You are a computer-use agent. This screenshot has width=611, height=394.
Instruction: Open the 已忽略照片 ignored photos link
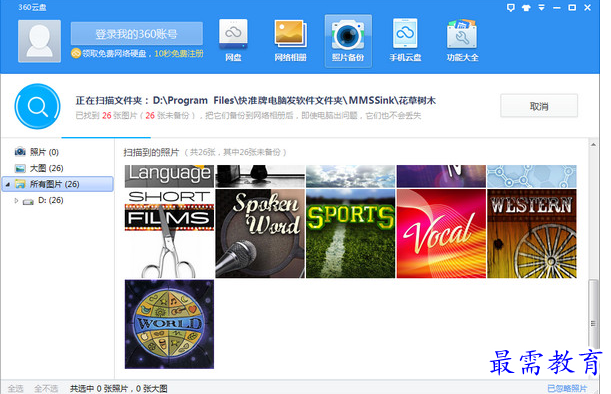click(567, 389)
